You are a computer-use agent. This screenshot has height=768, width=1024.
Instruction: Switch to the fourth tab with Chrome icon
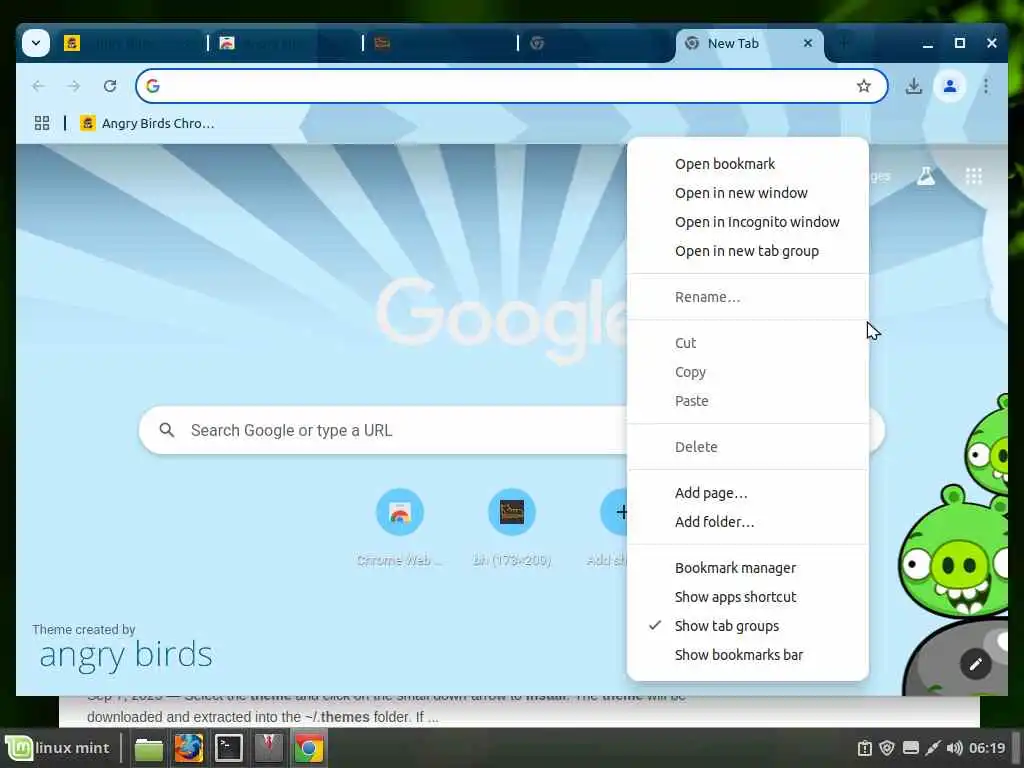pos(596,43)
